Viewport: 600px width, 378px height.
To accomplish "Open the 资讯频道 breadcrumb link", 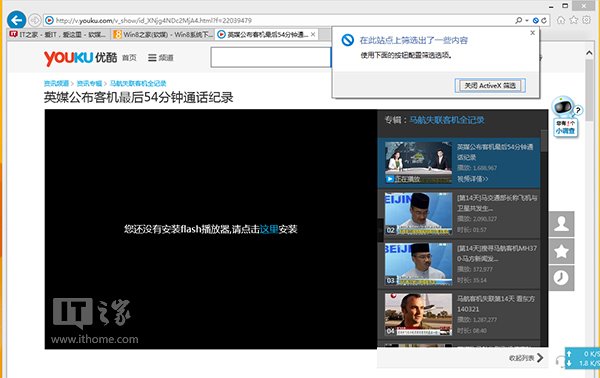I will point(56,83).
